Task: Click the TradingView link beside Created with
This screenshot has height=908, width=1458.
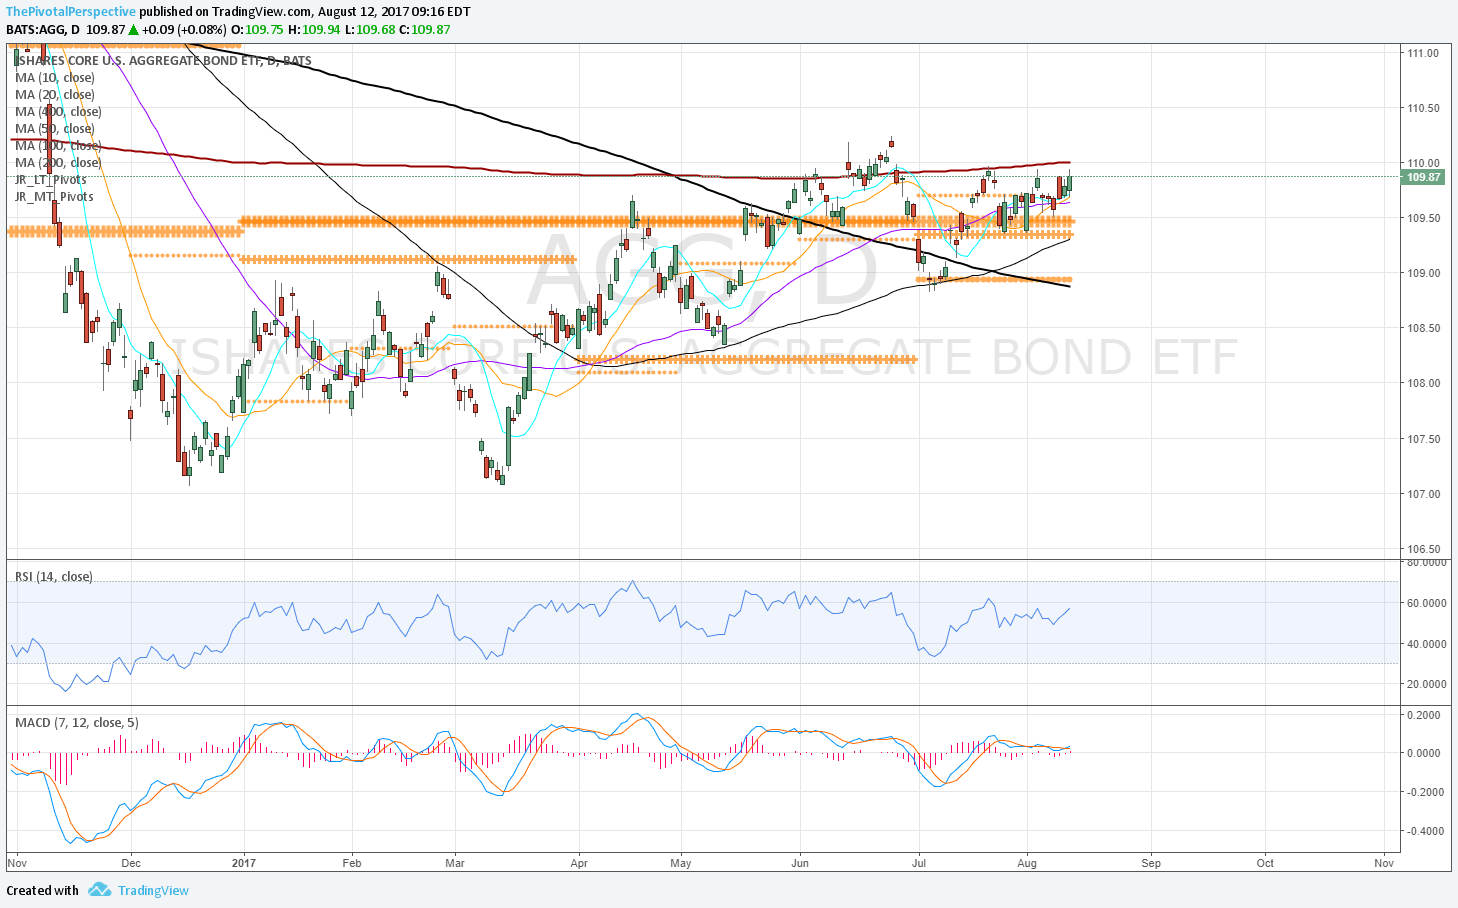Action: [x=153, y=890]
